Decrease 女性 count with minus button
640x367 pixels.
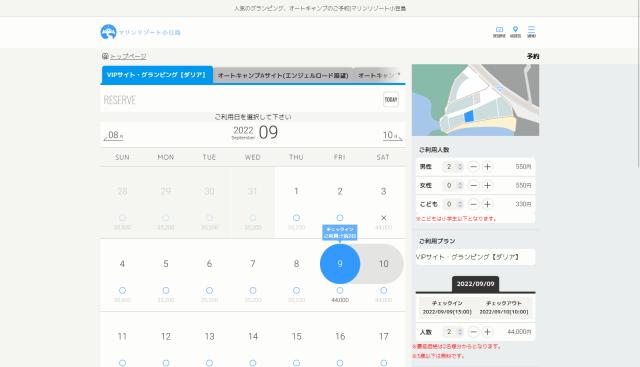point(473,185)
